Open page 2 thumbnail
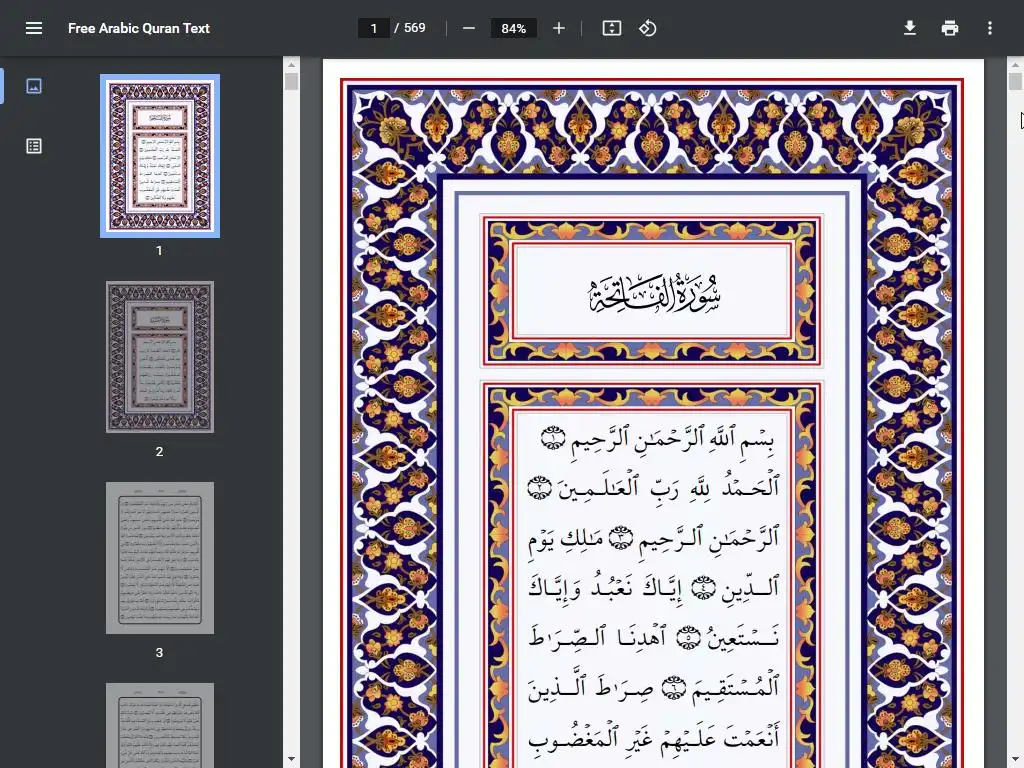The height and width of the screenshot is (768, 1024). [160, 357]
